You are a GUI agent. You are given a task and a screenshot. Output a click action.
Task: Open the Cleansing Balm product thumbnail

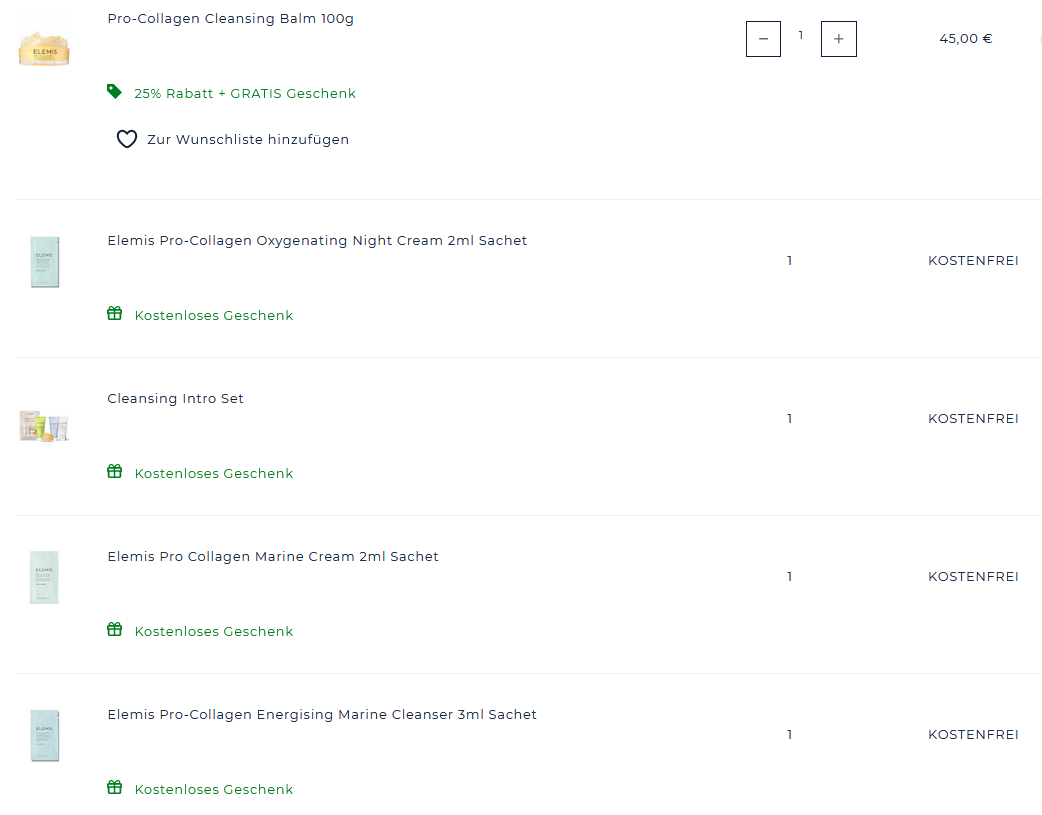point(44,48)
